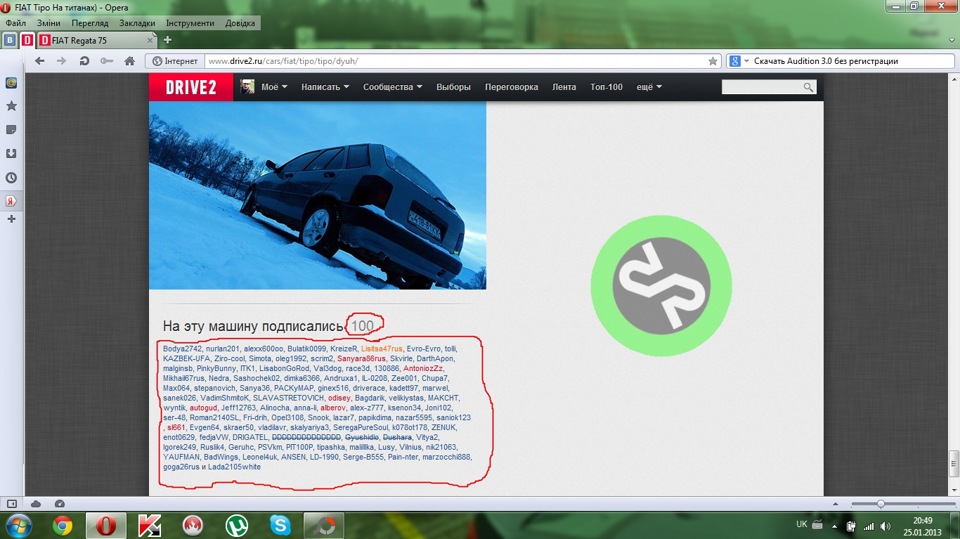Click the DRIVE2 logo
960x539 pixels.
pos(190,87)
